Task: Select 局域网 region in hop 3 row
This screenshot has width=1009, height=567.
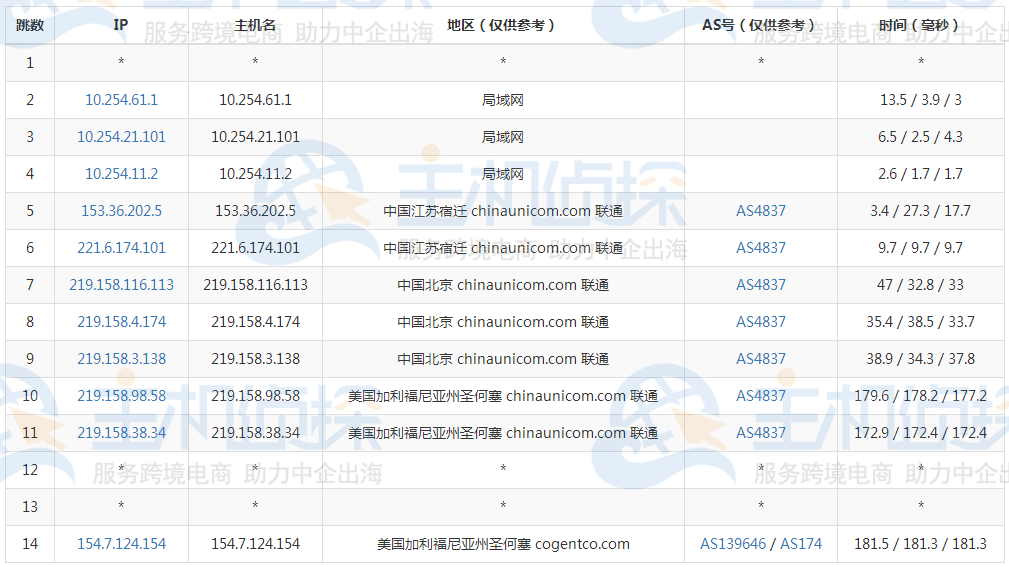Action: pyautogui.click(x=503, y=137)
